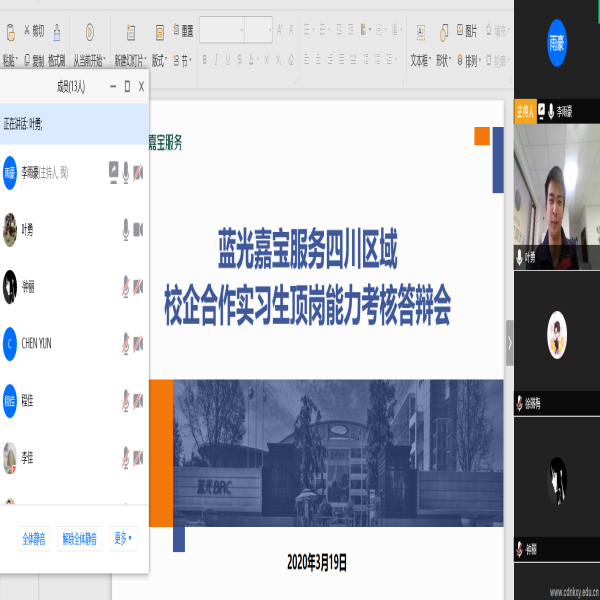
Task: Open the From Current (从当前开始) dropdown
Action: pos(89,60)
